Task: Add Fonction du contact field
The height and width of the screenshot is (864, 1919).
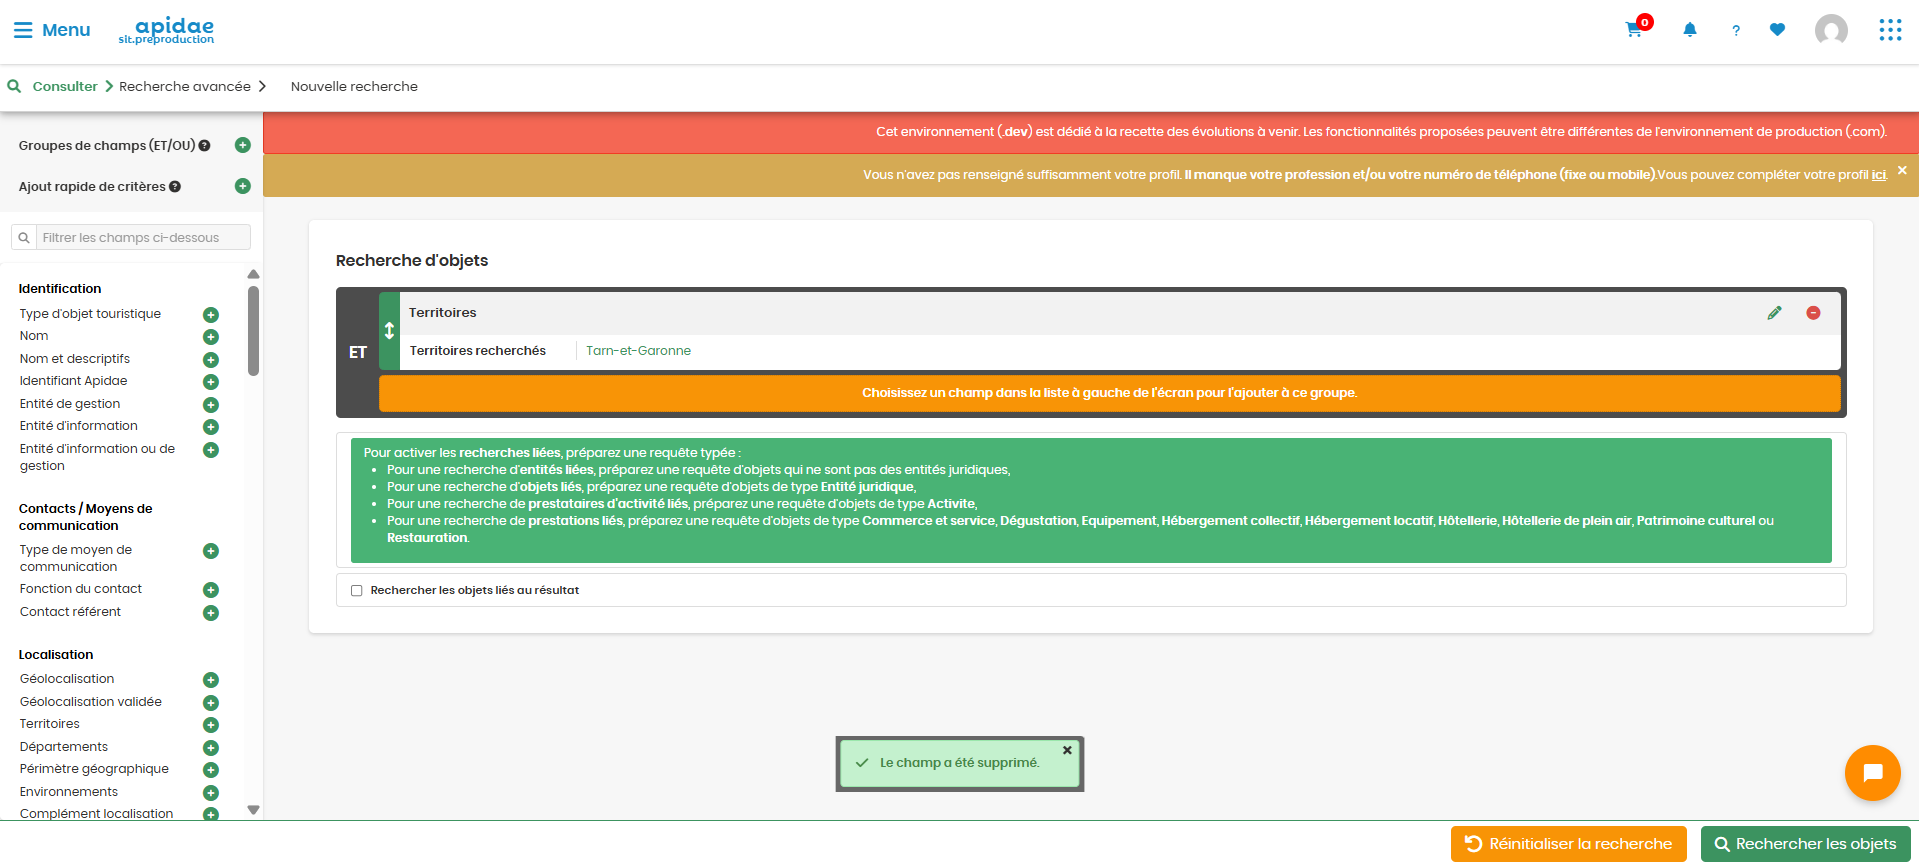Action: point(211,590)
